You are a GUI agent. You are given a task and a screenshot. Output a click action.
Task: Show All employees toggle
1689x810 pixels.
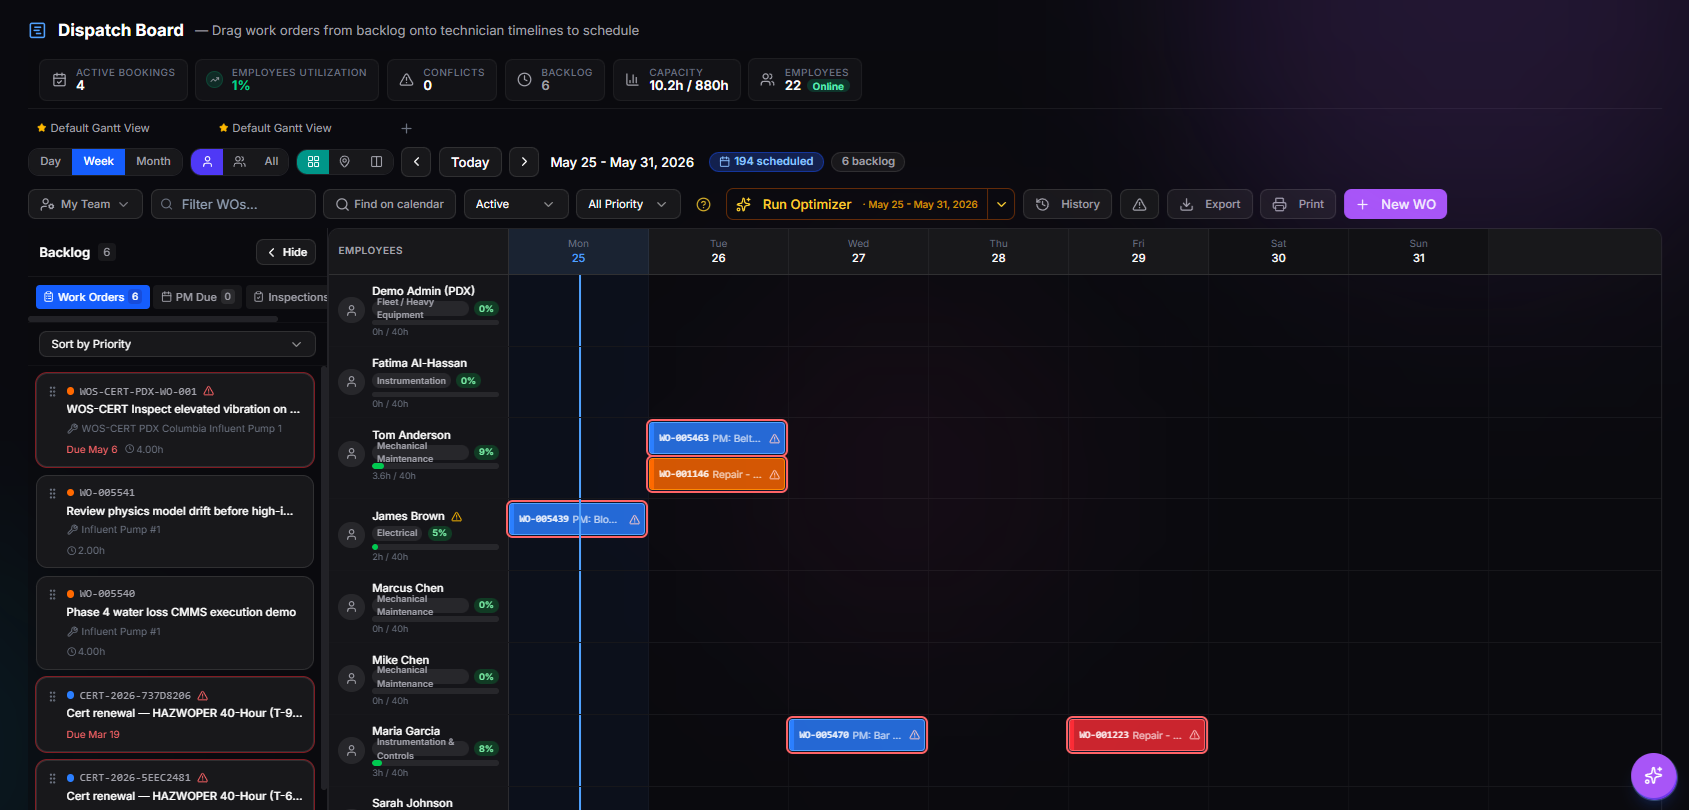(x=271, y=161)
